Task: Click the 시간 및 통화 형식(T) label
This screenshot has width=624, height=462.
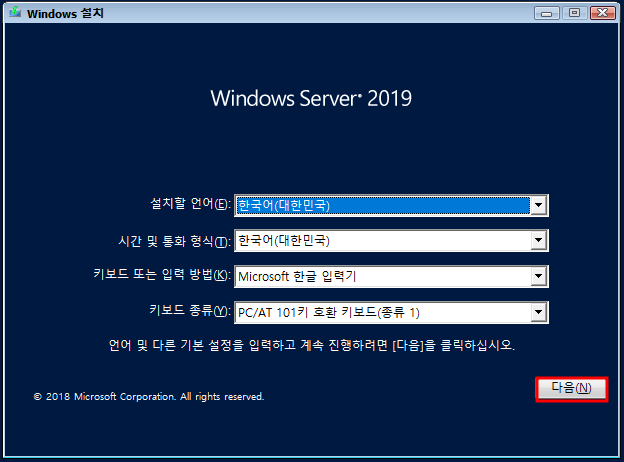Action: [x=174, y=241]
